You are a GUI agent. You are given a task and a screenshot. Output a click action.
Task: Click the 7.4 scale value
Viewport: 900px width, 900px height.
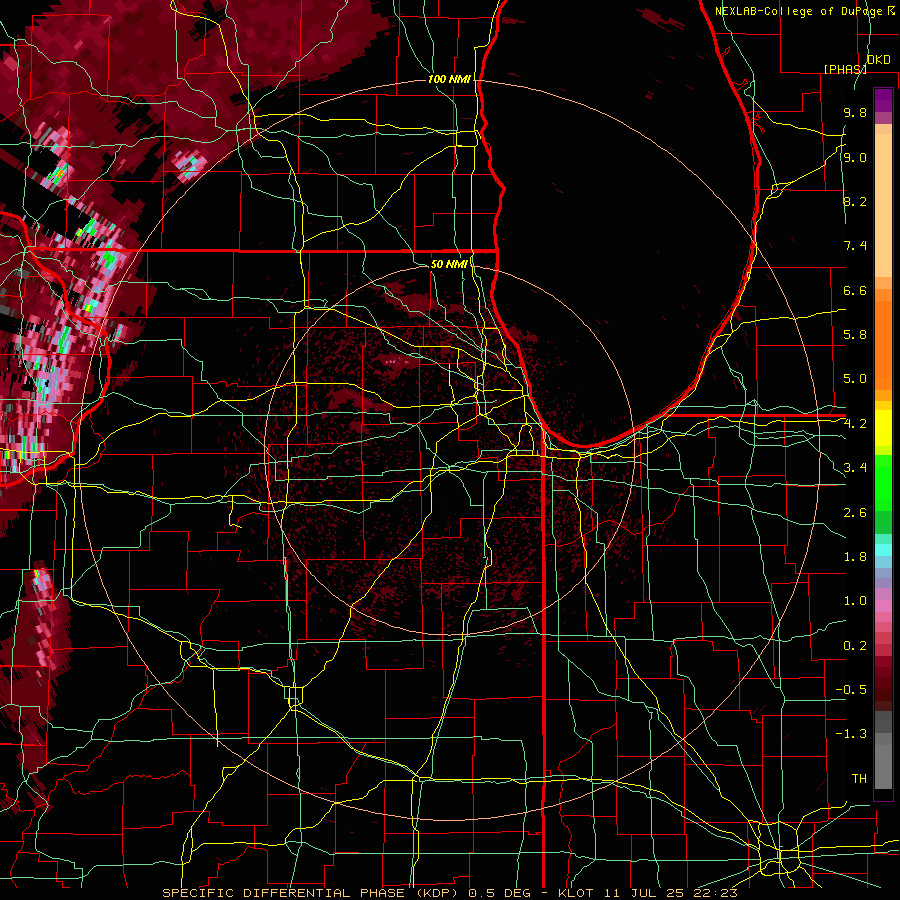coord(855,246)
